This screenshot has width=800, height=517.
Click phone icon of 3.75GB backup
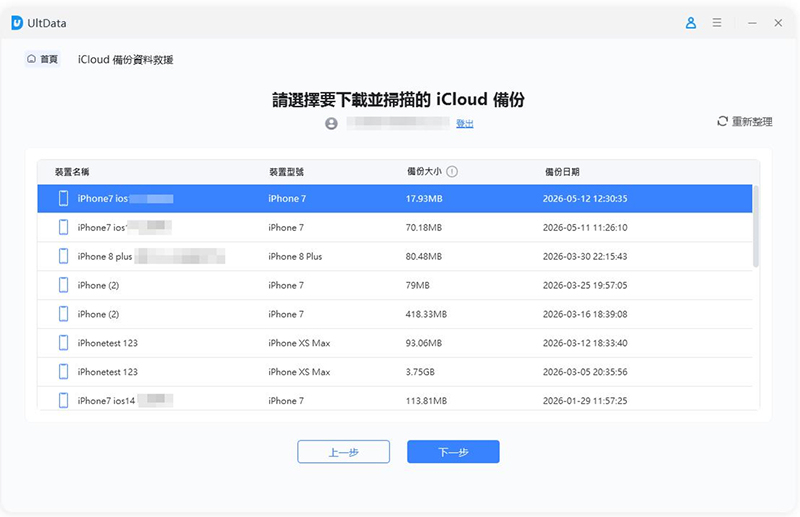pyautogui.click(x=63, y=372)
